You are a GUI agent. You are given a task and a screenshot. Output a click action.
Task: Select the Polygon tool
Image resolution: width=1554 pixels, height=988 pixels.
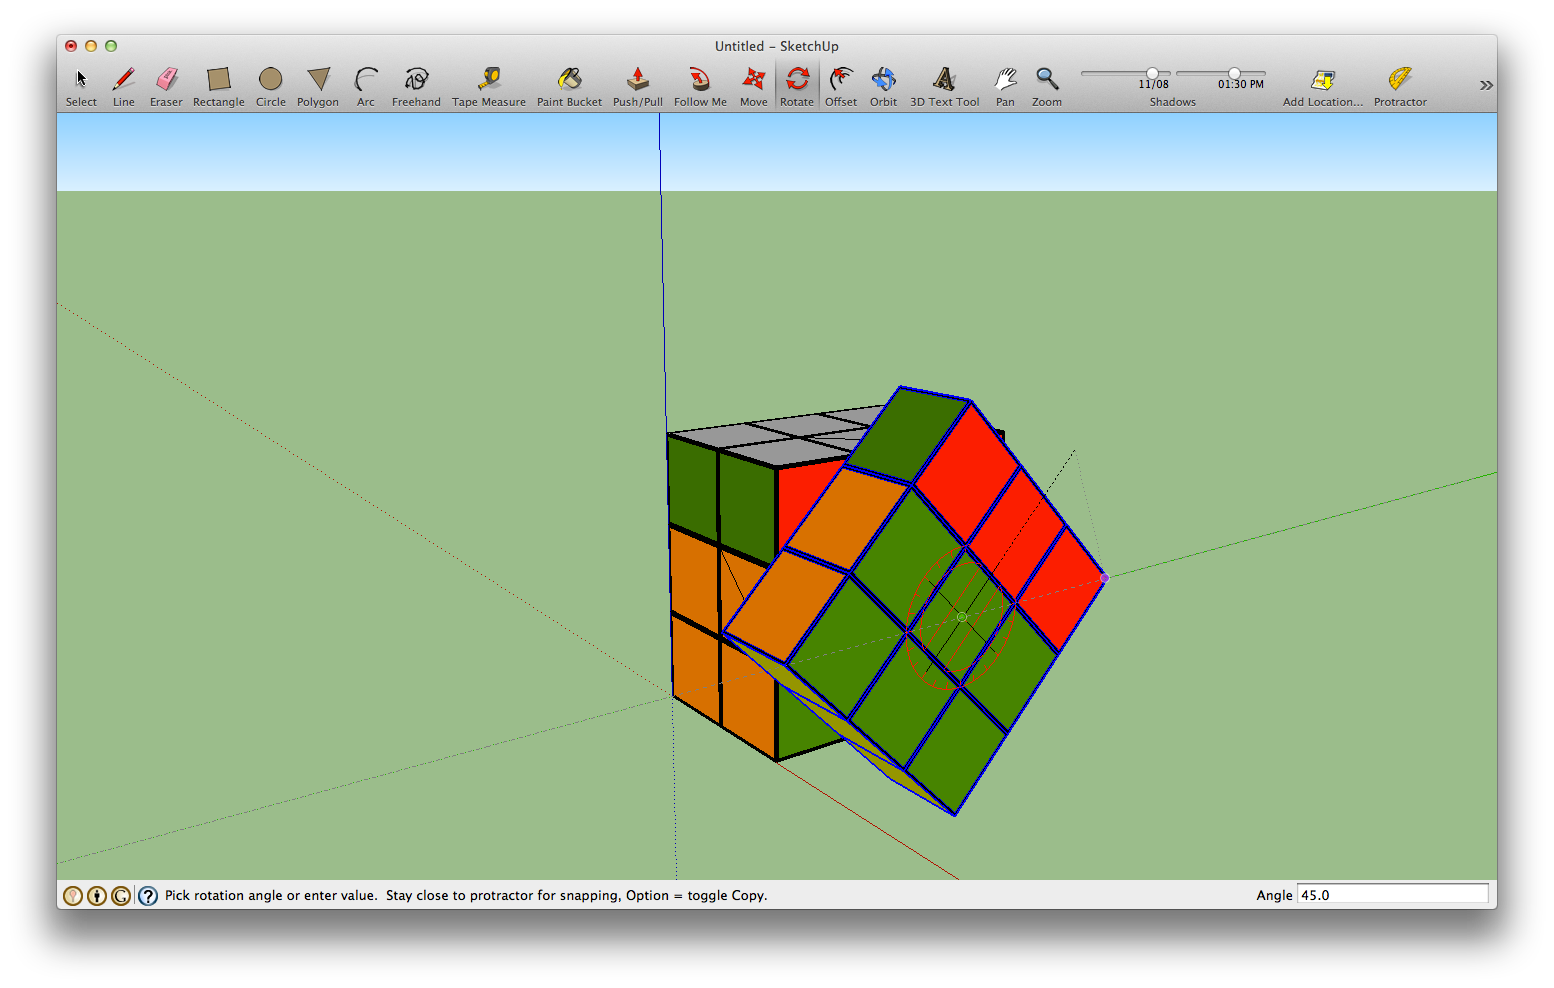(317, 80)
